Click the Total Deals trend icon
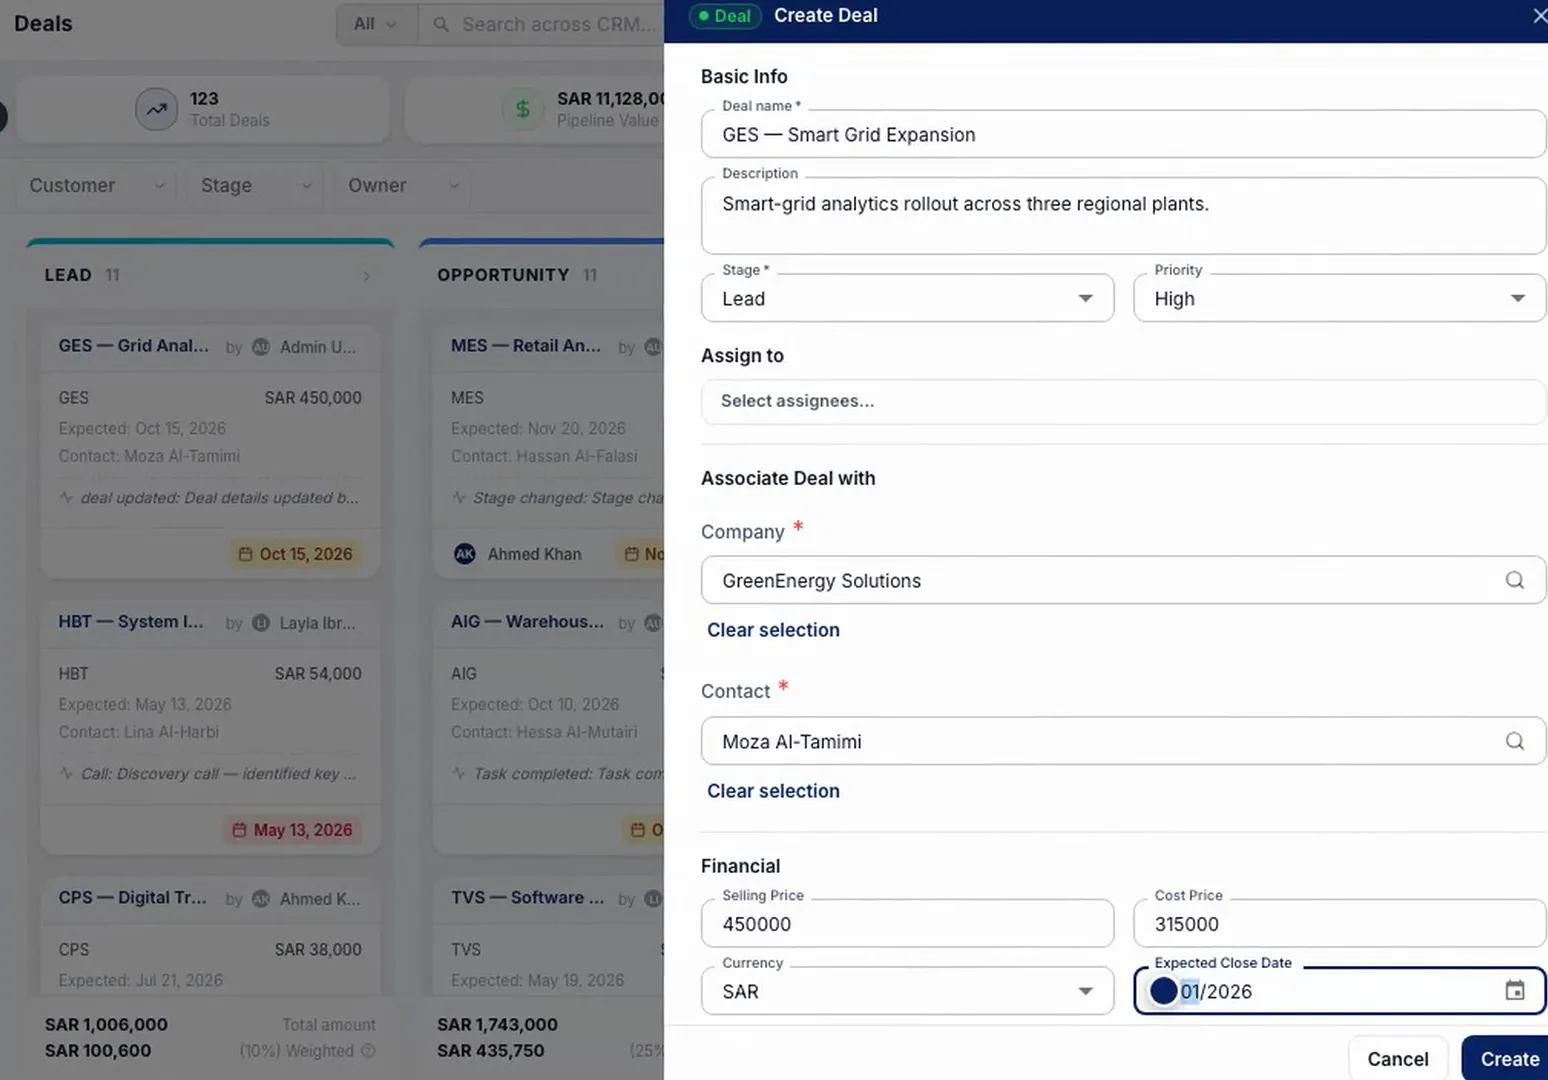This screenshot has height=1080, width=1548. [x=156, y=109]
